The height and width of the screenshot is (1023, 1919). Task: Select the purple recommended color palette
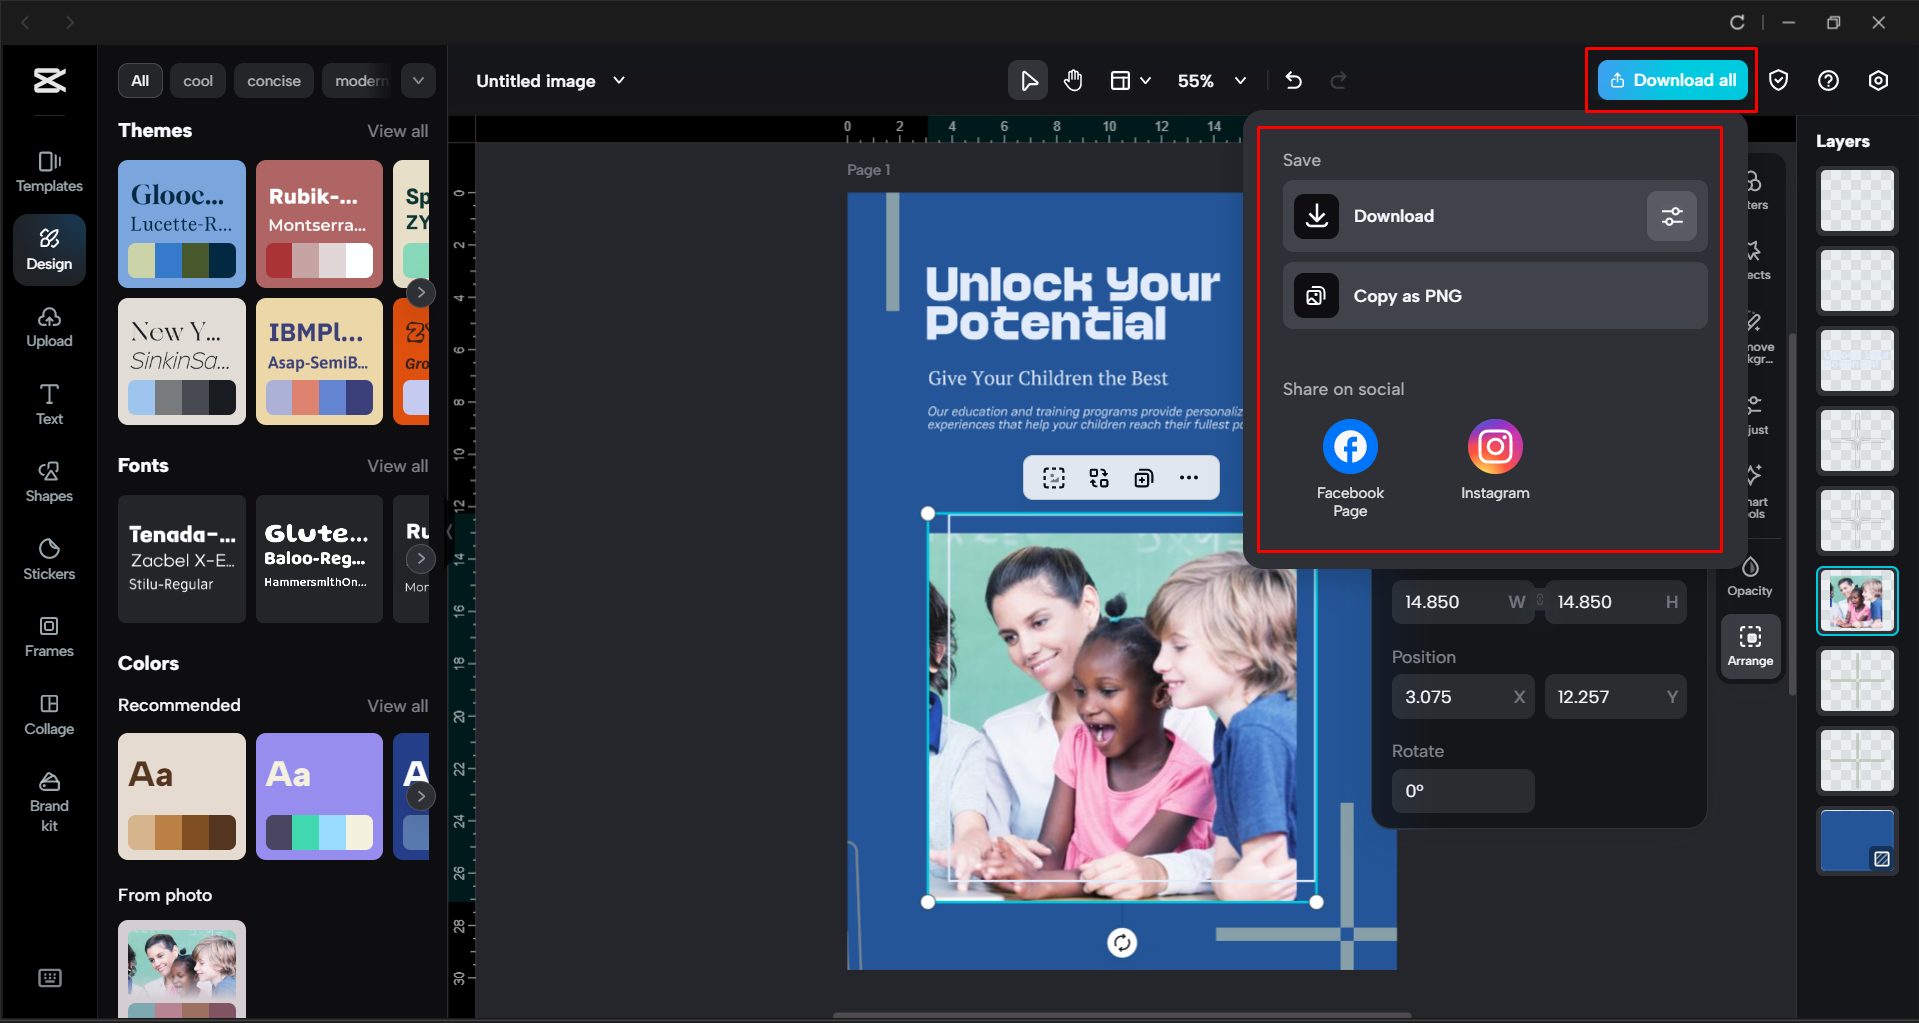click(319, 796)
